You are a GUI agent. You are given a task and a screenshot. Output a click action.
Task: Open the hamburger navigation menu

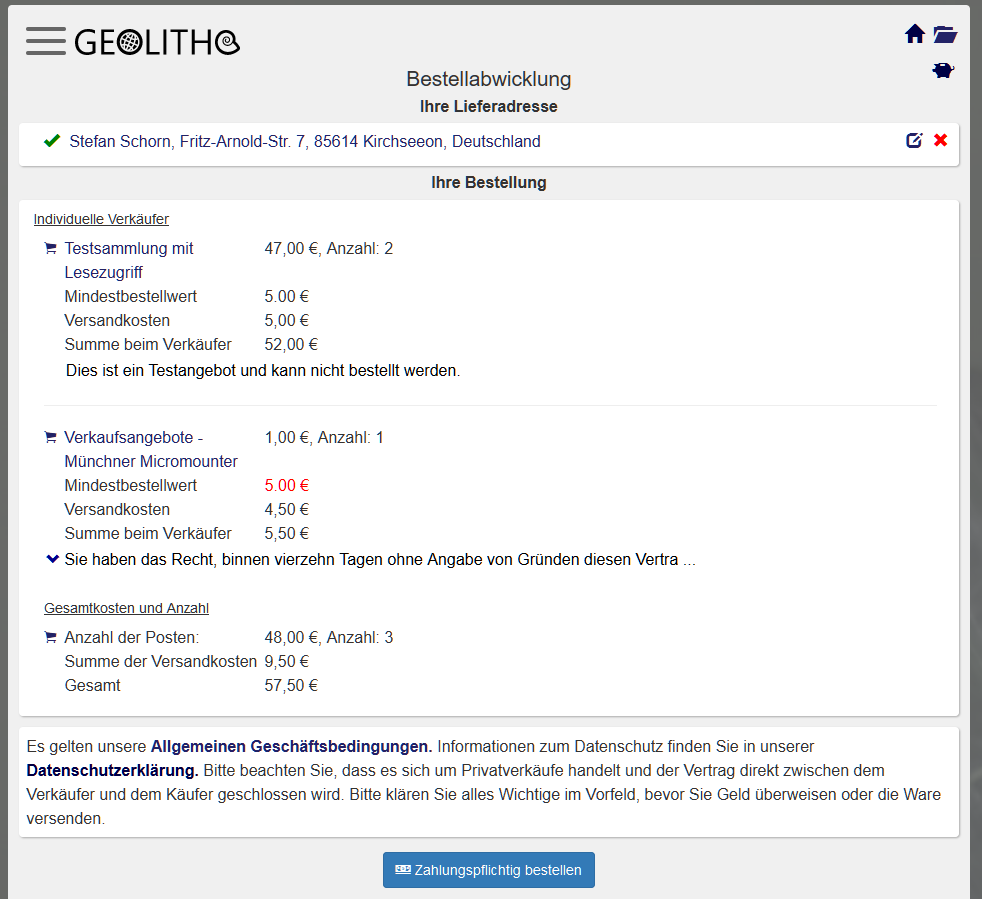pos(46,42)
